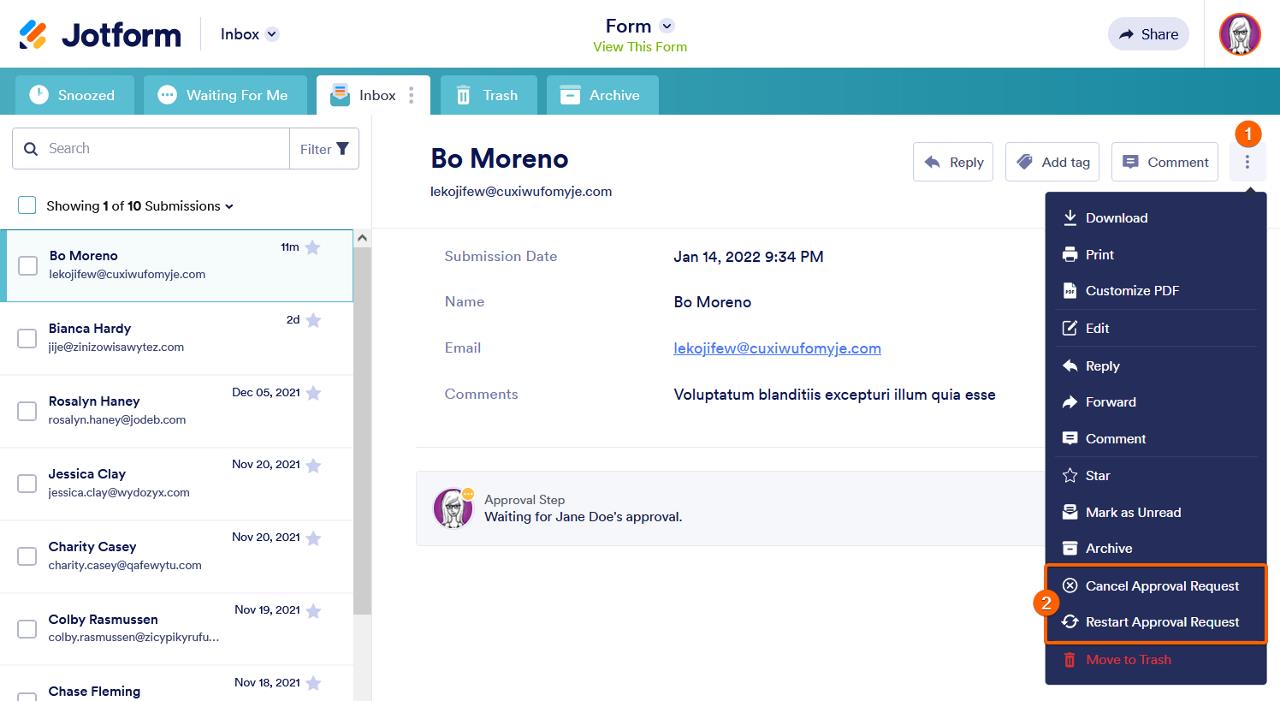Click the Restart Approval Request refresh icon
Image resolution: width=1280 pixels, height=701 pixels.
(x=1070, y=622)
